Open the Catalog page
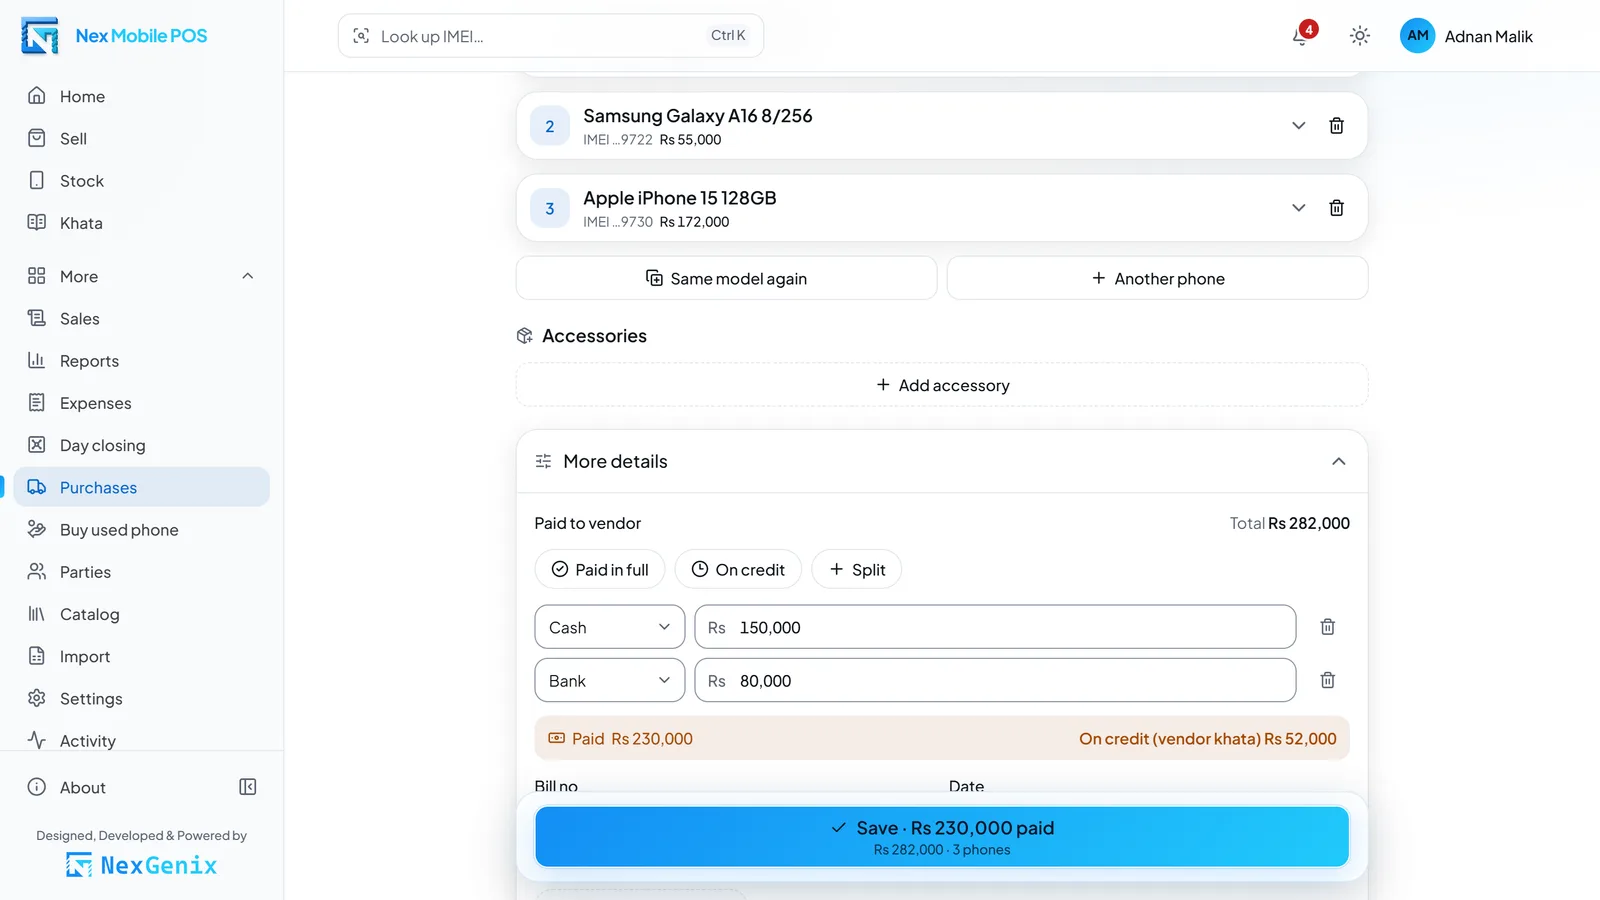This screenshot has height=900, width=1600. [x=142, y=614]
